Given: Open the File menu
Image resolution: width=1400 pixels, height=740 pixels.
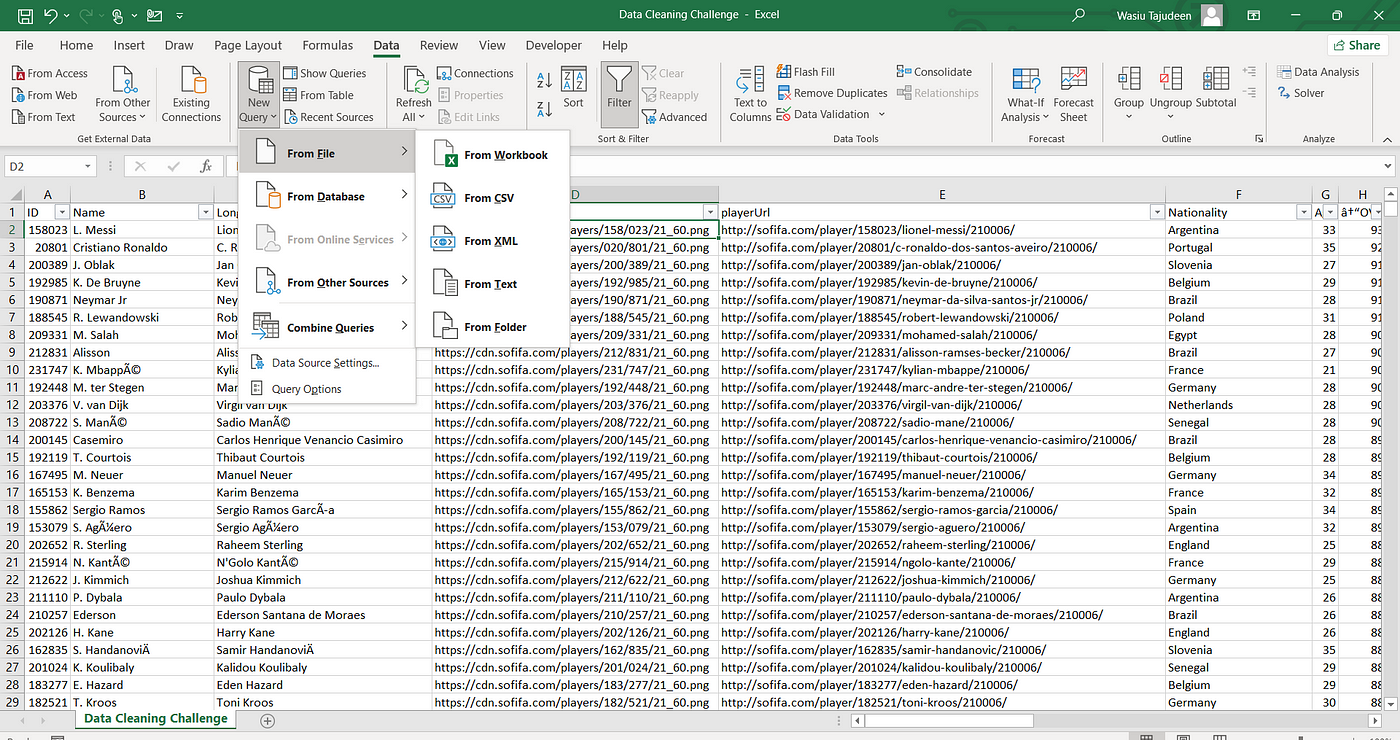Looking at the screenshot, I should point(24,45).
